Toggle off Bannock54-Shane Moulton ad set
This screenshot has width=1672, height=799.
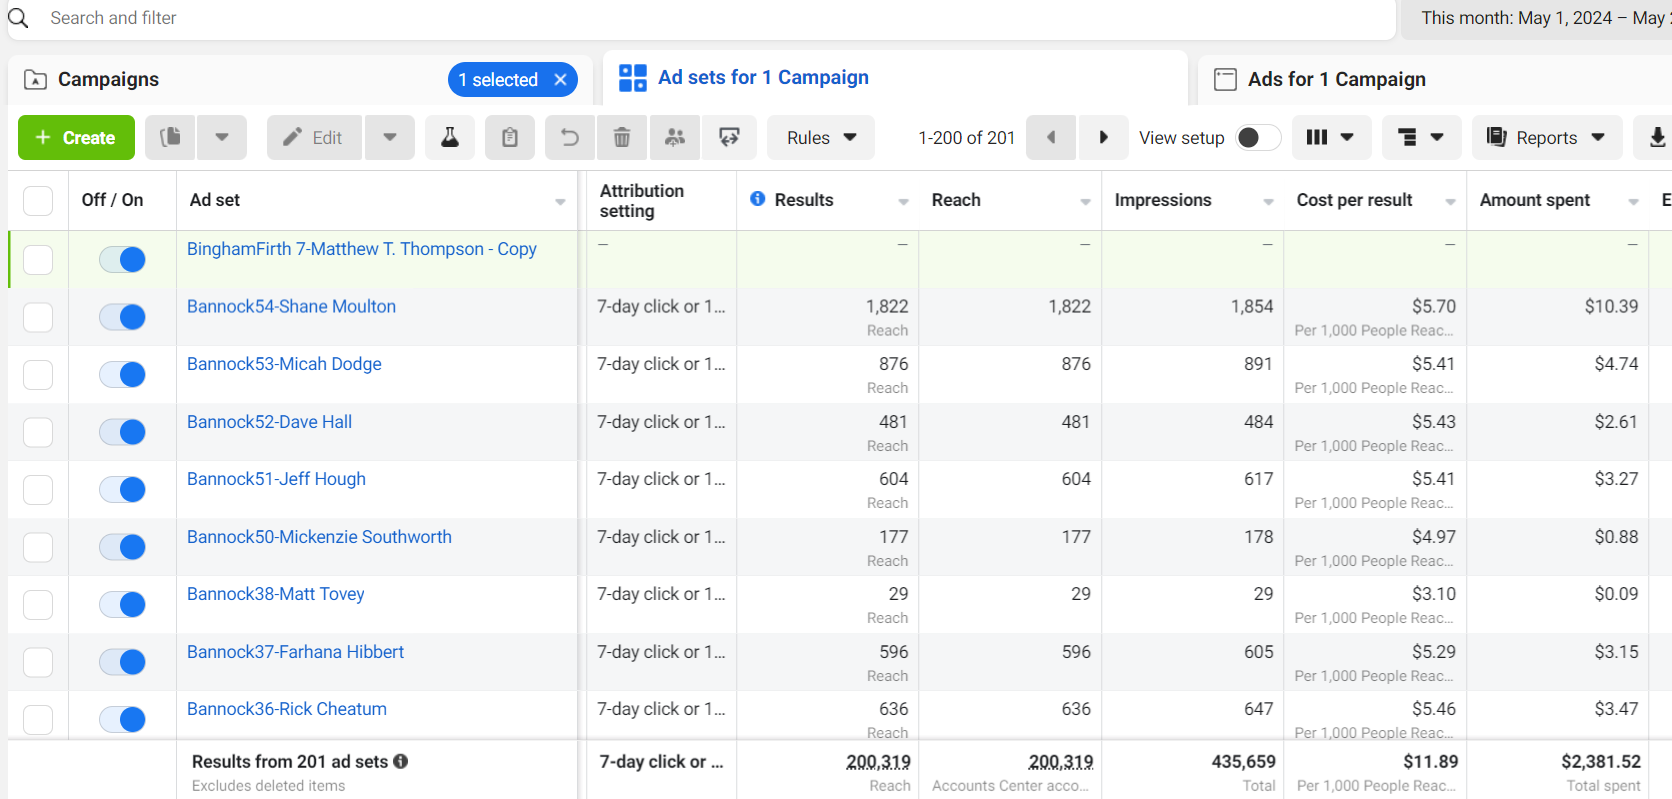[123, 317]
